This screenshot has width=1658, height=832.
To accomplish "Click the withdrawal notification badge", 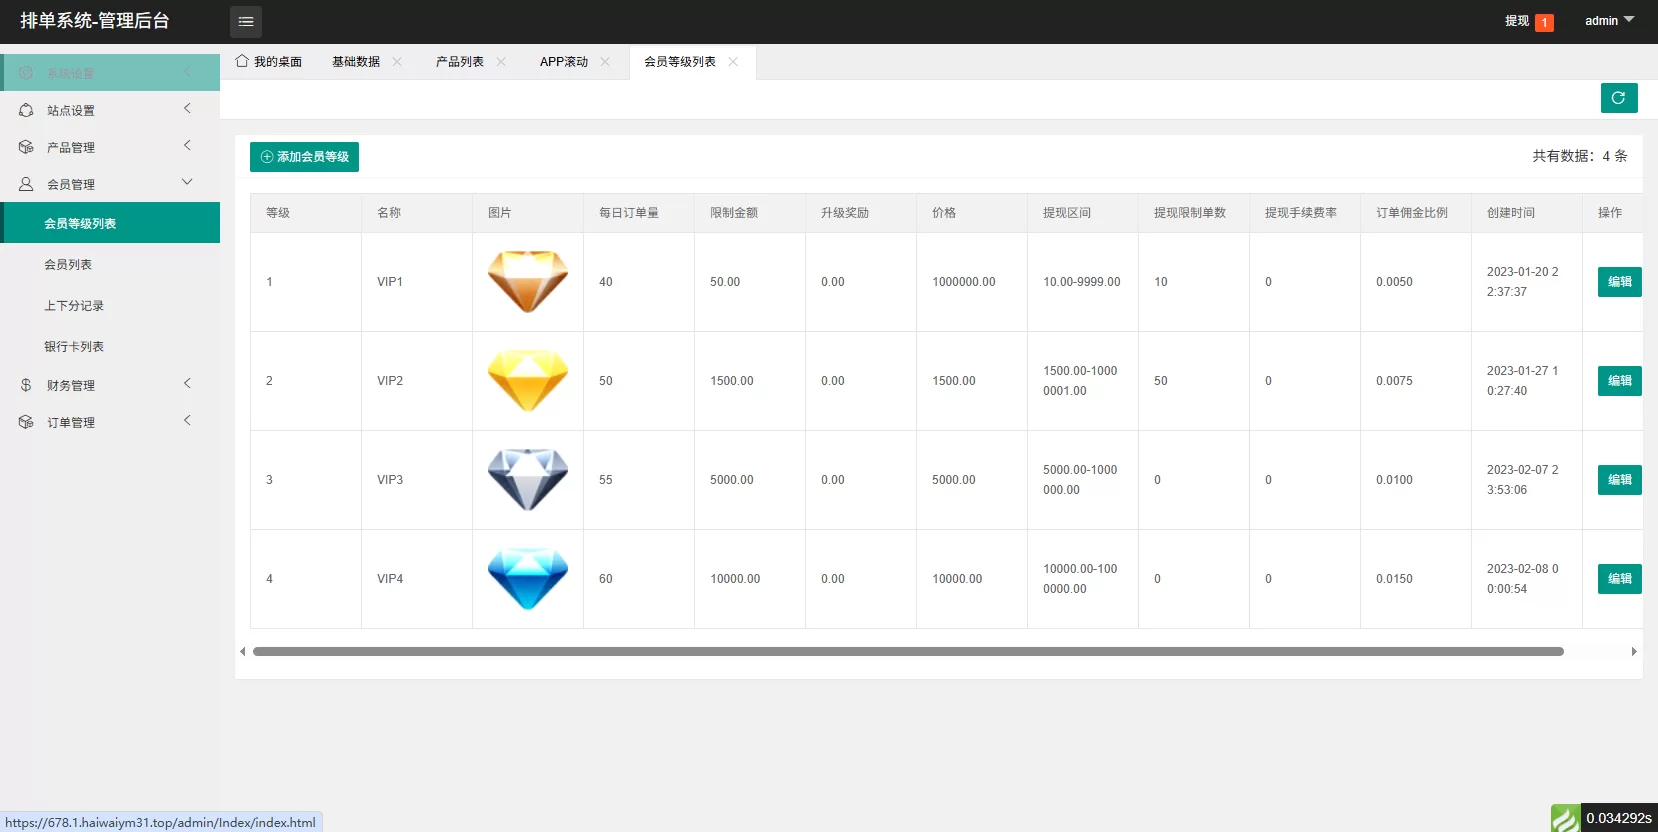I will click(1544, 22).
